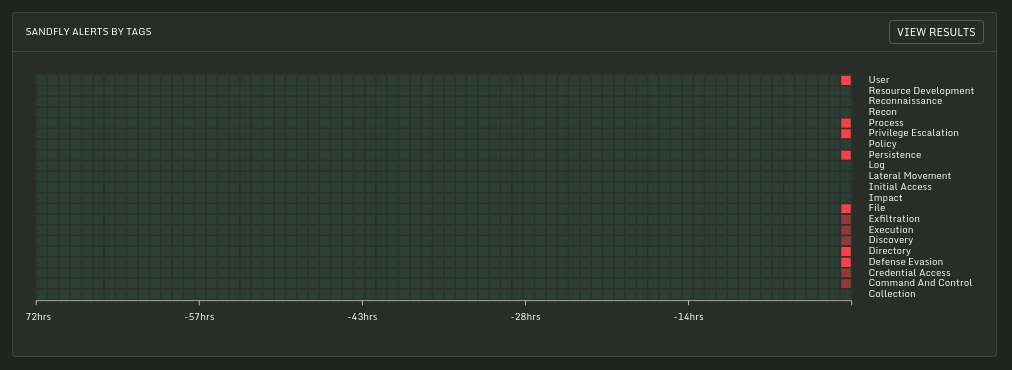Click the "72hrs" time axis label
Image resolution: width=1012 pixels, height=370 pixels.
pyautogui.click(x=38, y=317)
